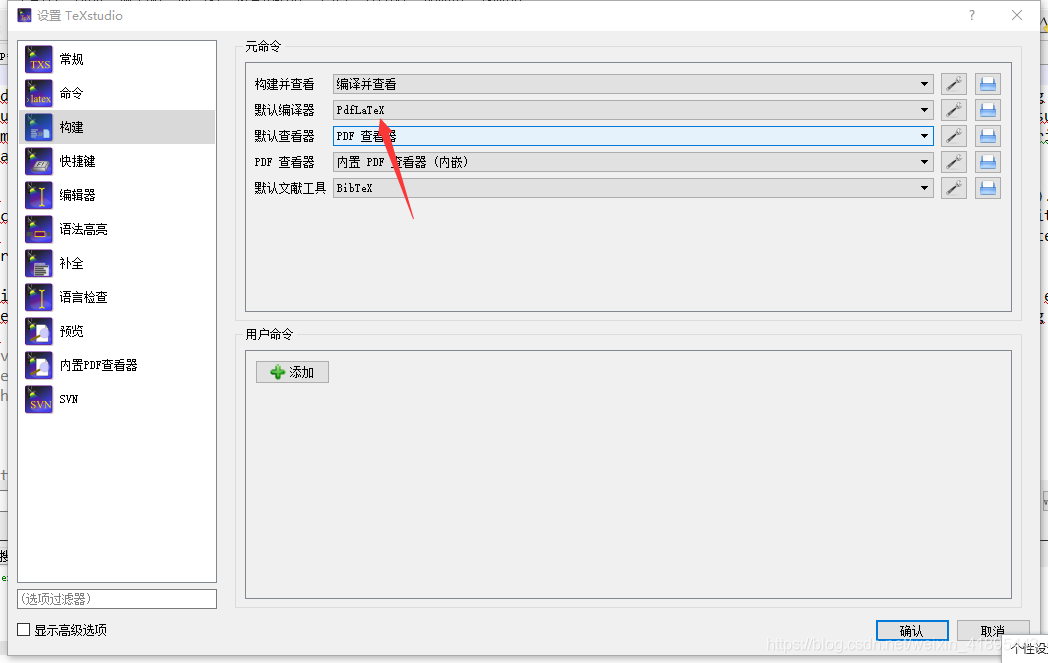The width and height of the screenshot is (1048, 663).
Task: Open the 语言检查 settings icon
Action: 39,297
